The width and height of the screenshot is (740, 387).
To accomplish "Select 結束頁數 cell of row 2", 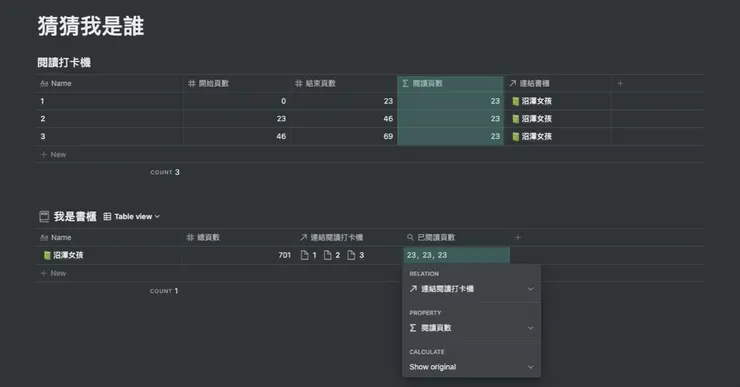I will coord(344,119).
